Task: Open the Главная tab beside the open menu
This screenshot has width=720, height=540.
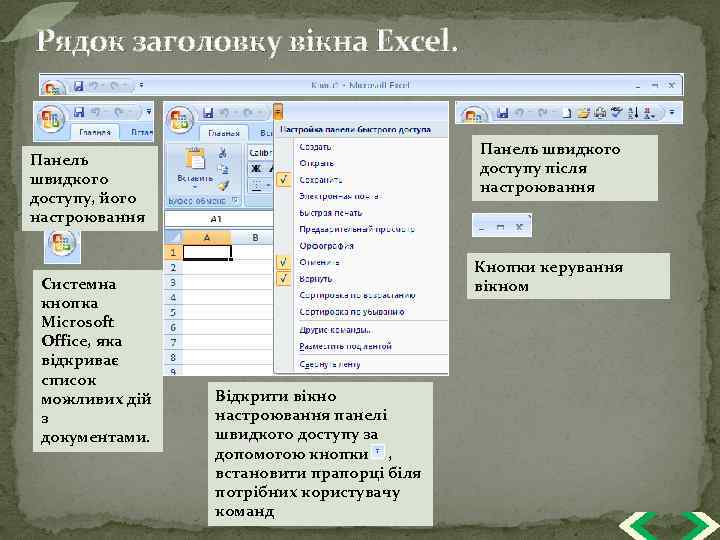Action: (x=224, y=133)
